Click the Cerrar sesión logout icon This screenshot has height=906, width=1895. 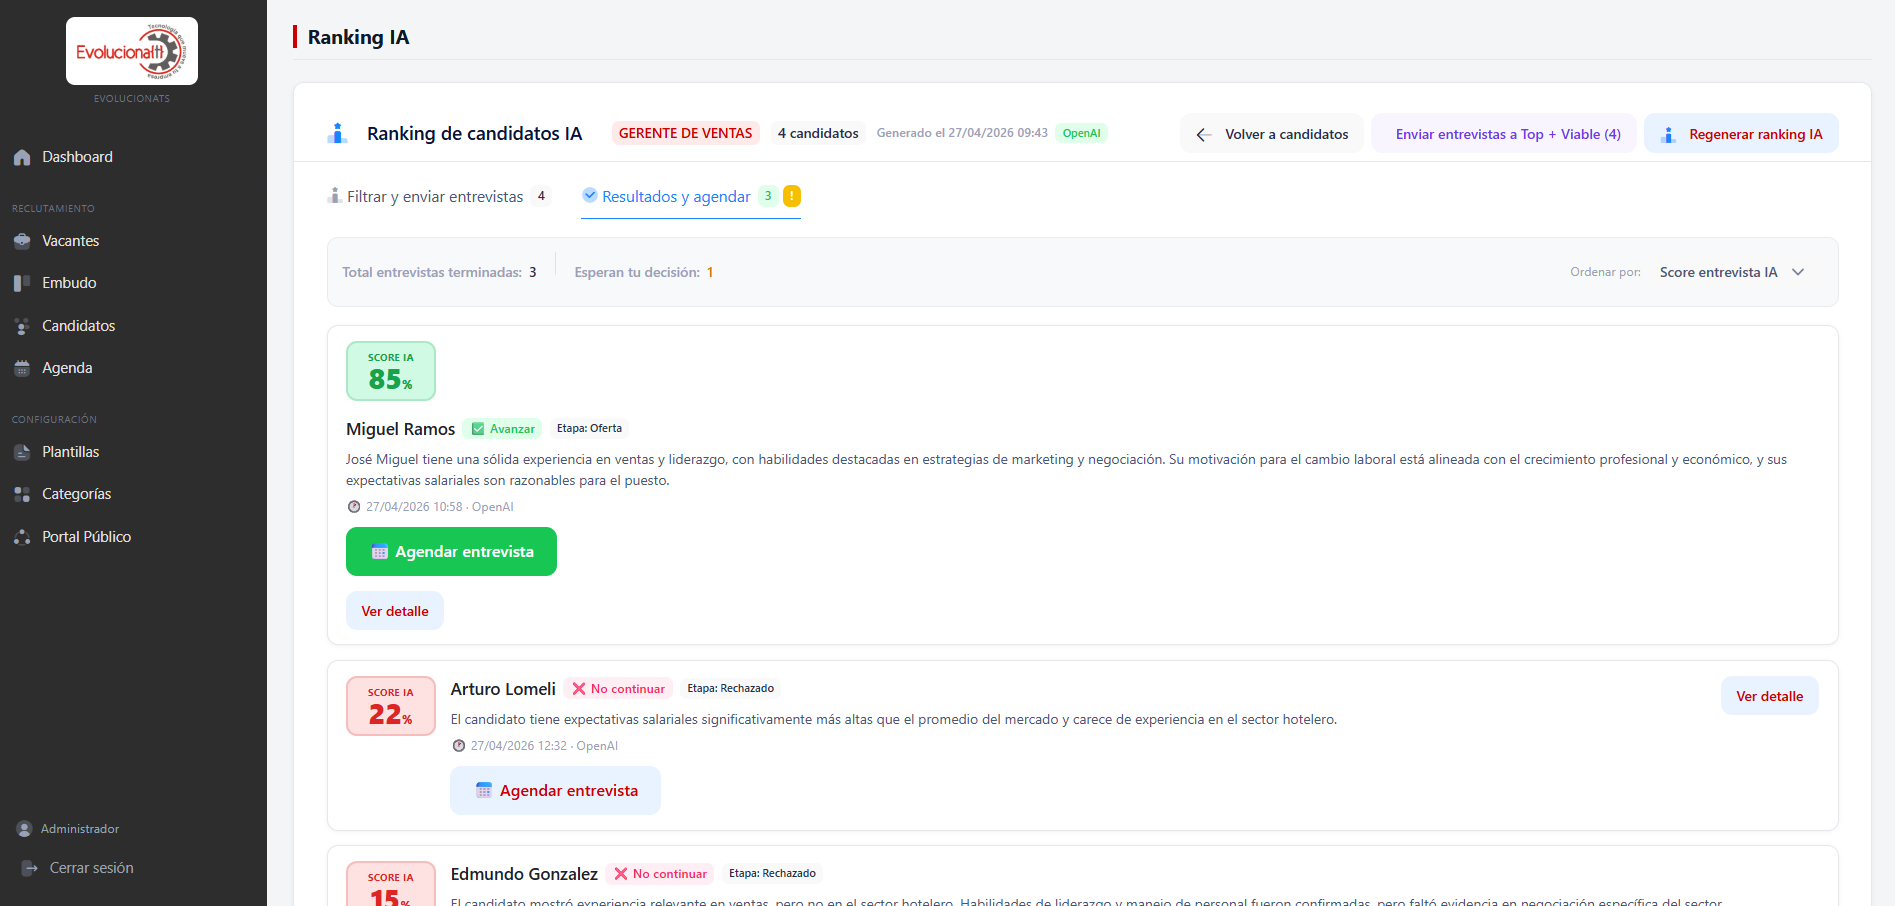click(x=30, y=868)
